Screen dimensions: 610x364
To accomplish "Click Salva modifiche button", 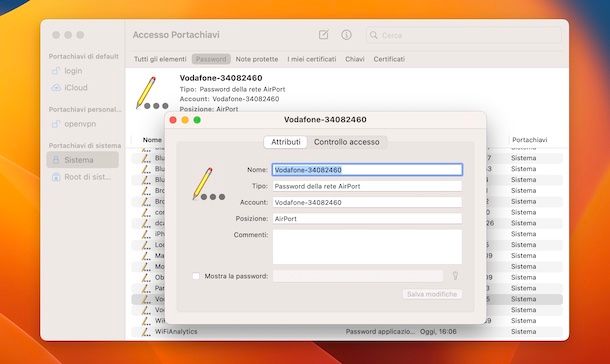I will (432, 294).
